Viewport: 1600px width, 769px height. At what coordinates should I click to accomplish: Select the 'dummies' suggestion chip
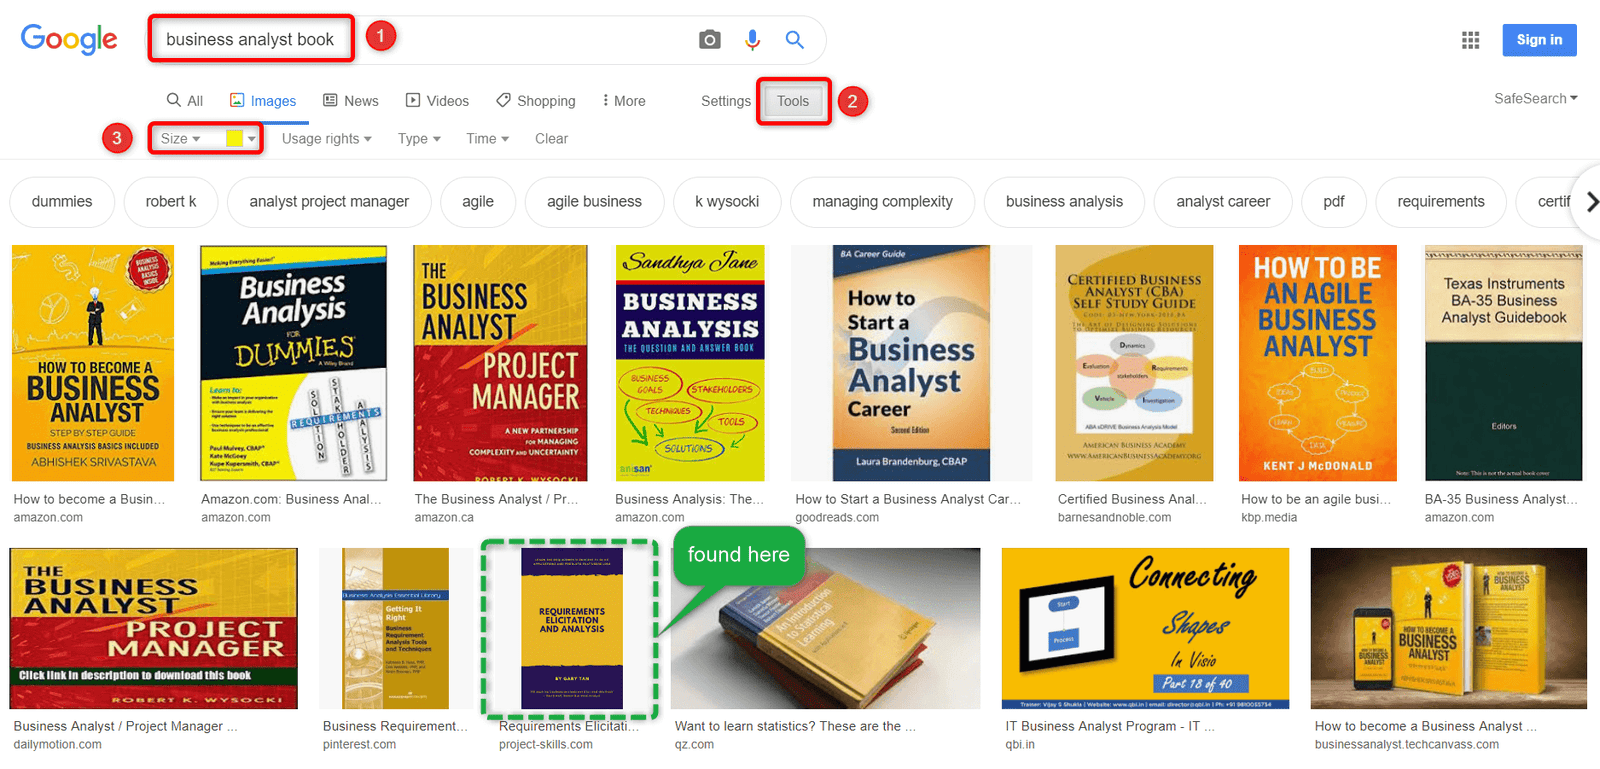coord(62,202)
